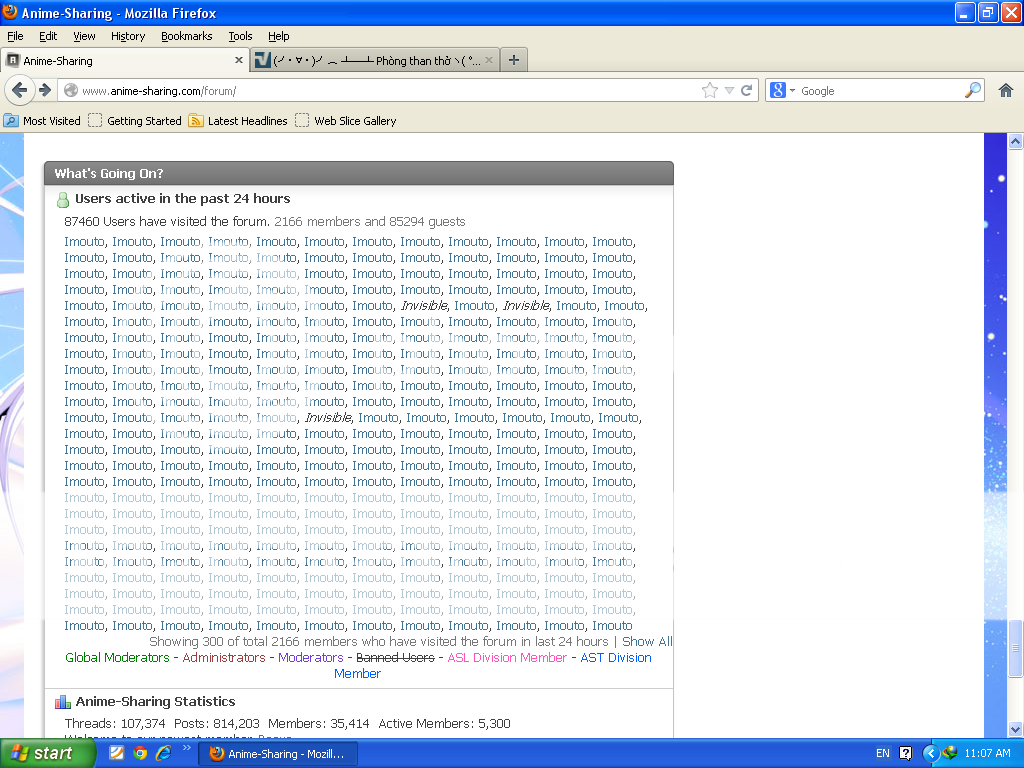Launch Internet Explorer from quick launch
Image resolution: width=1024 pixels, height=768 pixels.
click(162, 753)
